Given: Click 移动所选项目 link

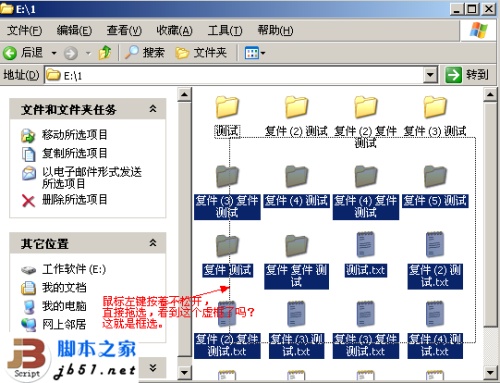Looking at the screenshot, I should point(74,135).
